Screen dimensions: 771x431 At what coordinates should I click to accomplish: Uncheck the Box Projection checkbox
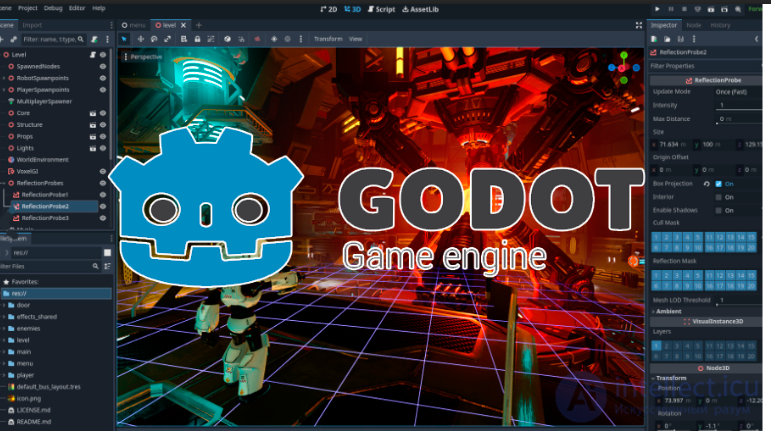tap(718, 184)
